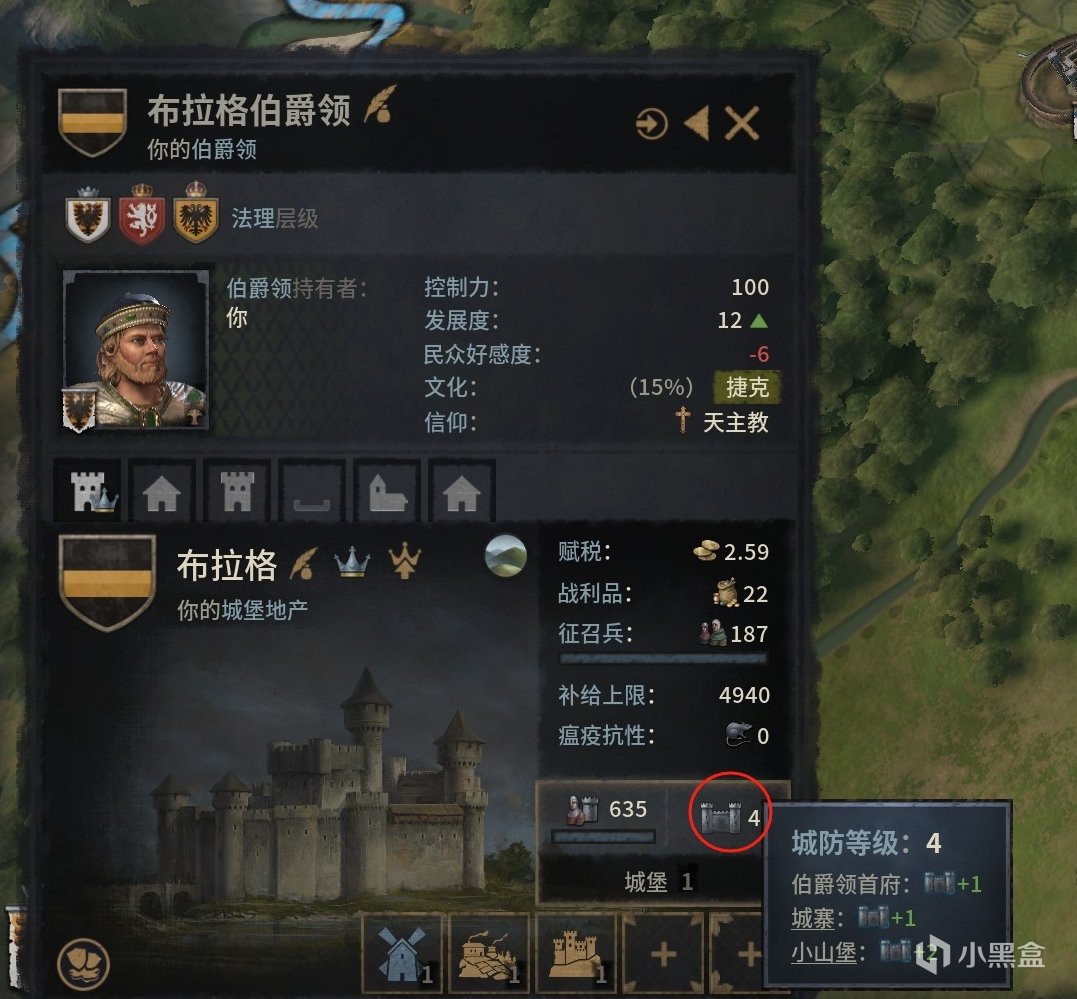Image resolution: width=1077 pixels, height=999 pixels.
Task: Click the feather rename icon beside 布拉格伯爵领
Action: coord(381,104)
